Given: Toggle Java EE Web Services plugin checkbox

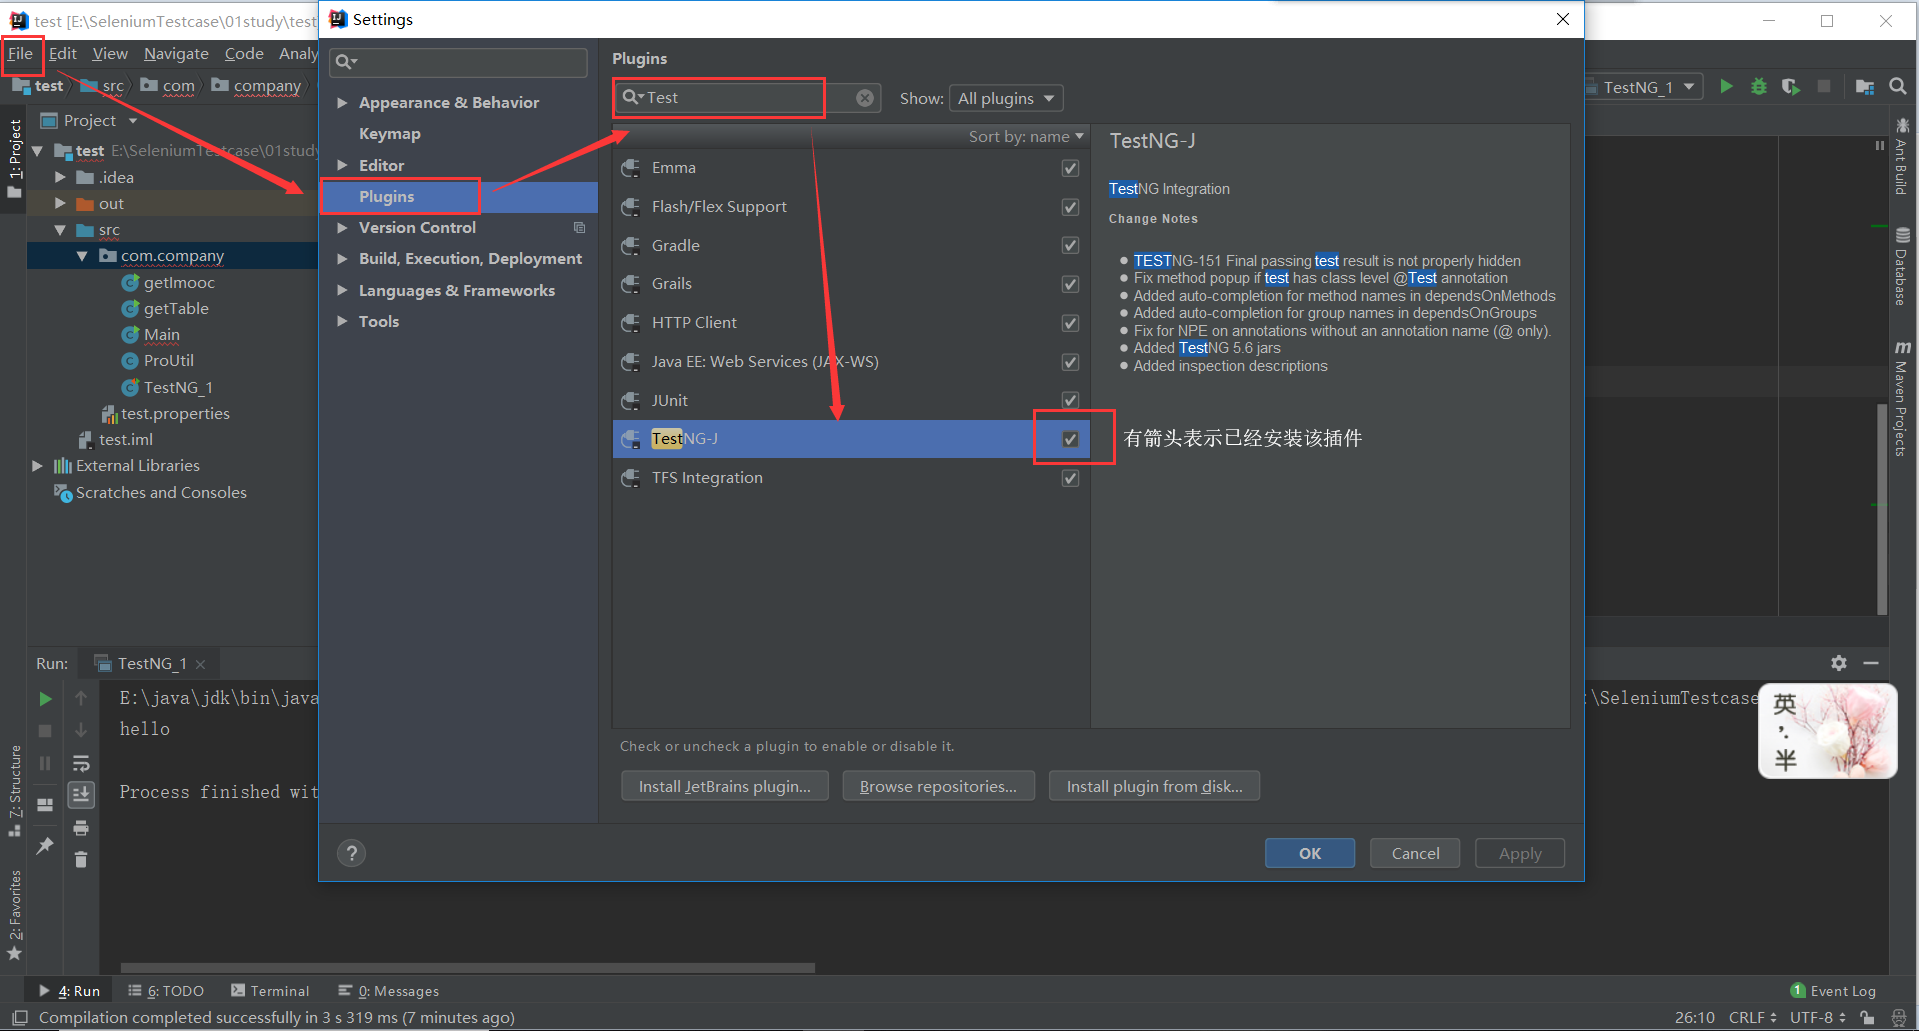Looking at the screenshot, I should pos(1070,362).
